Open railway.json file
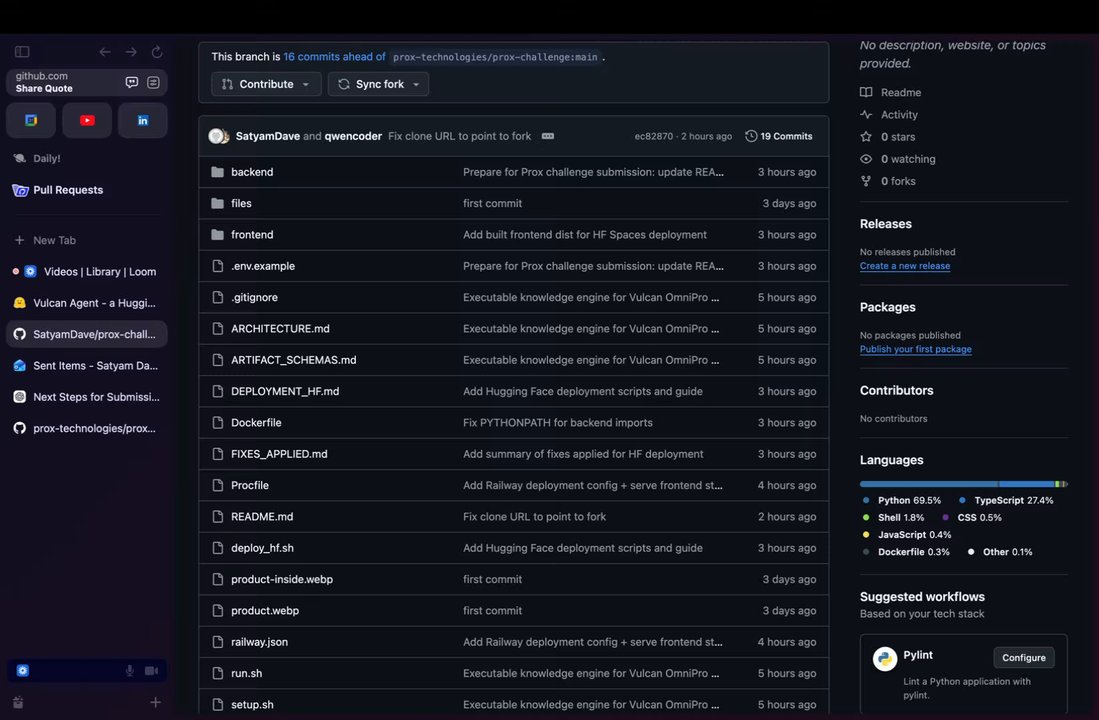Screen dimensions: 1099x720 (x=259, y=642)
